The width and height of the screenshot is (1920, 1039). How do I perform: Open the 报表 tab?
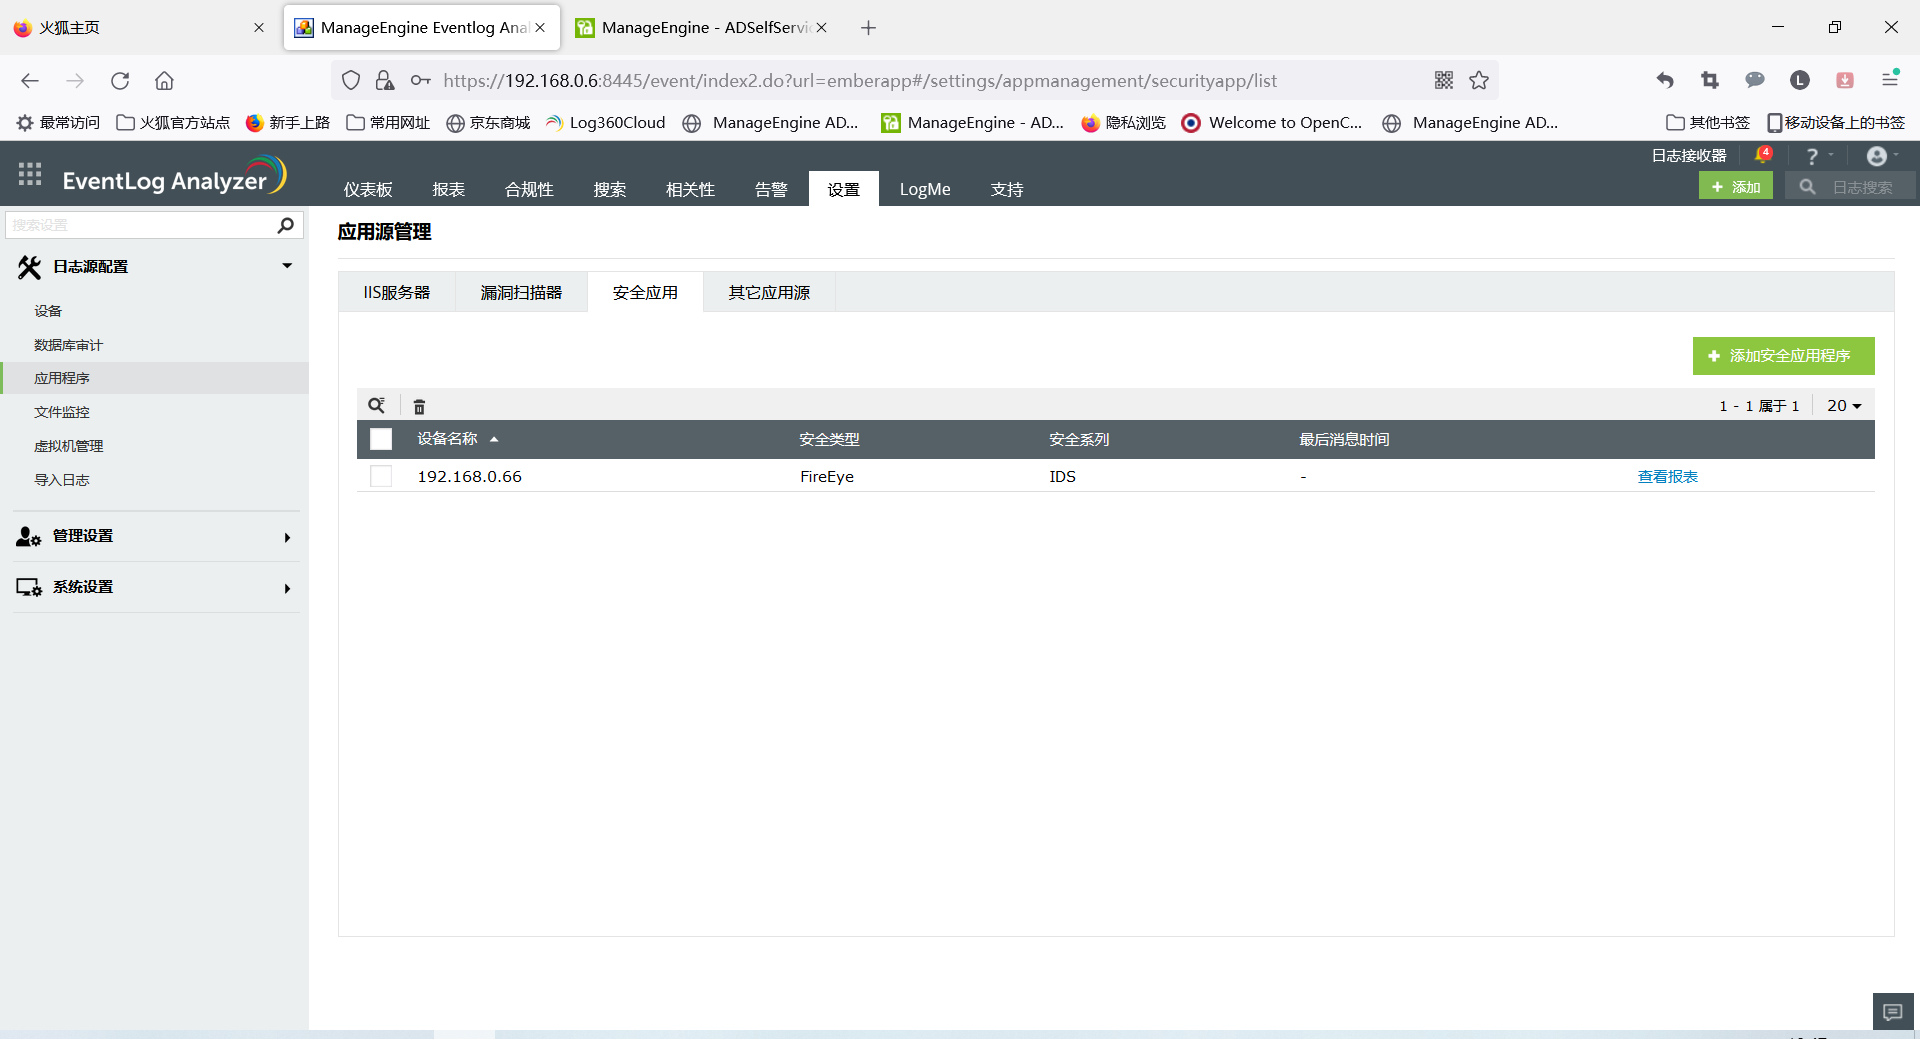[x=449, y=189]
